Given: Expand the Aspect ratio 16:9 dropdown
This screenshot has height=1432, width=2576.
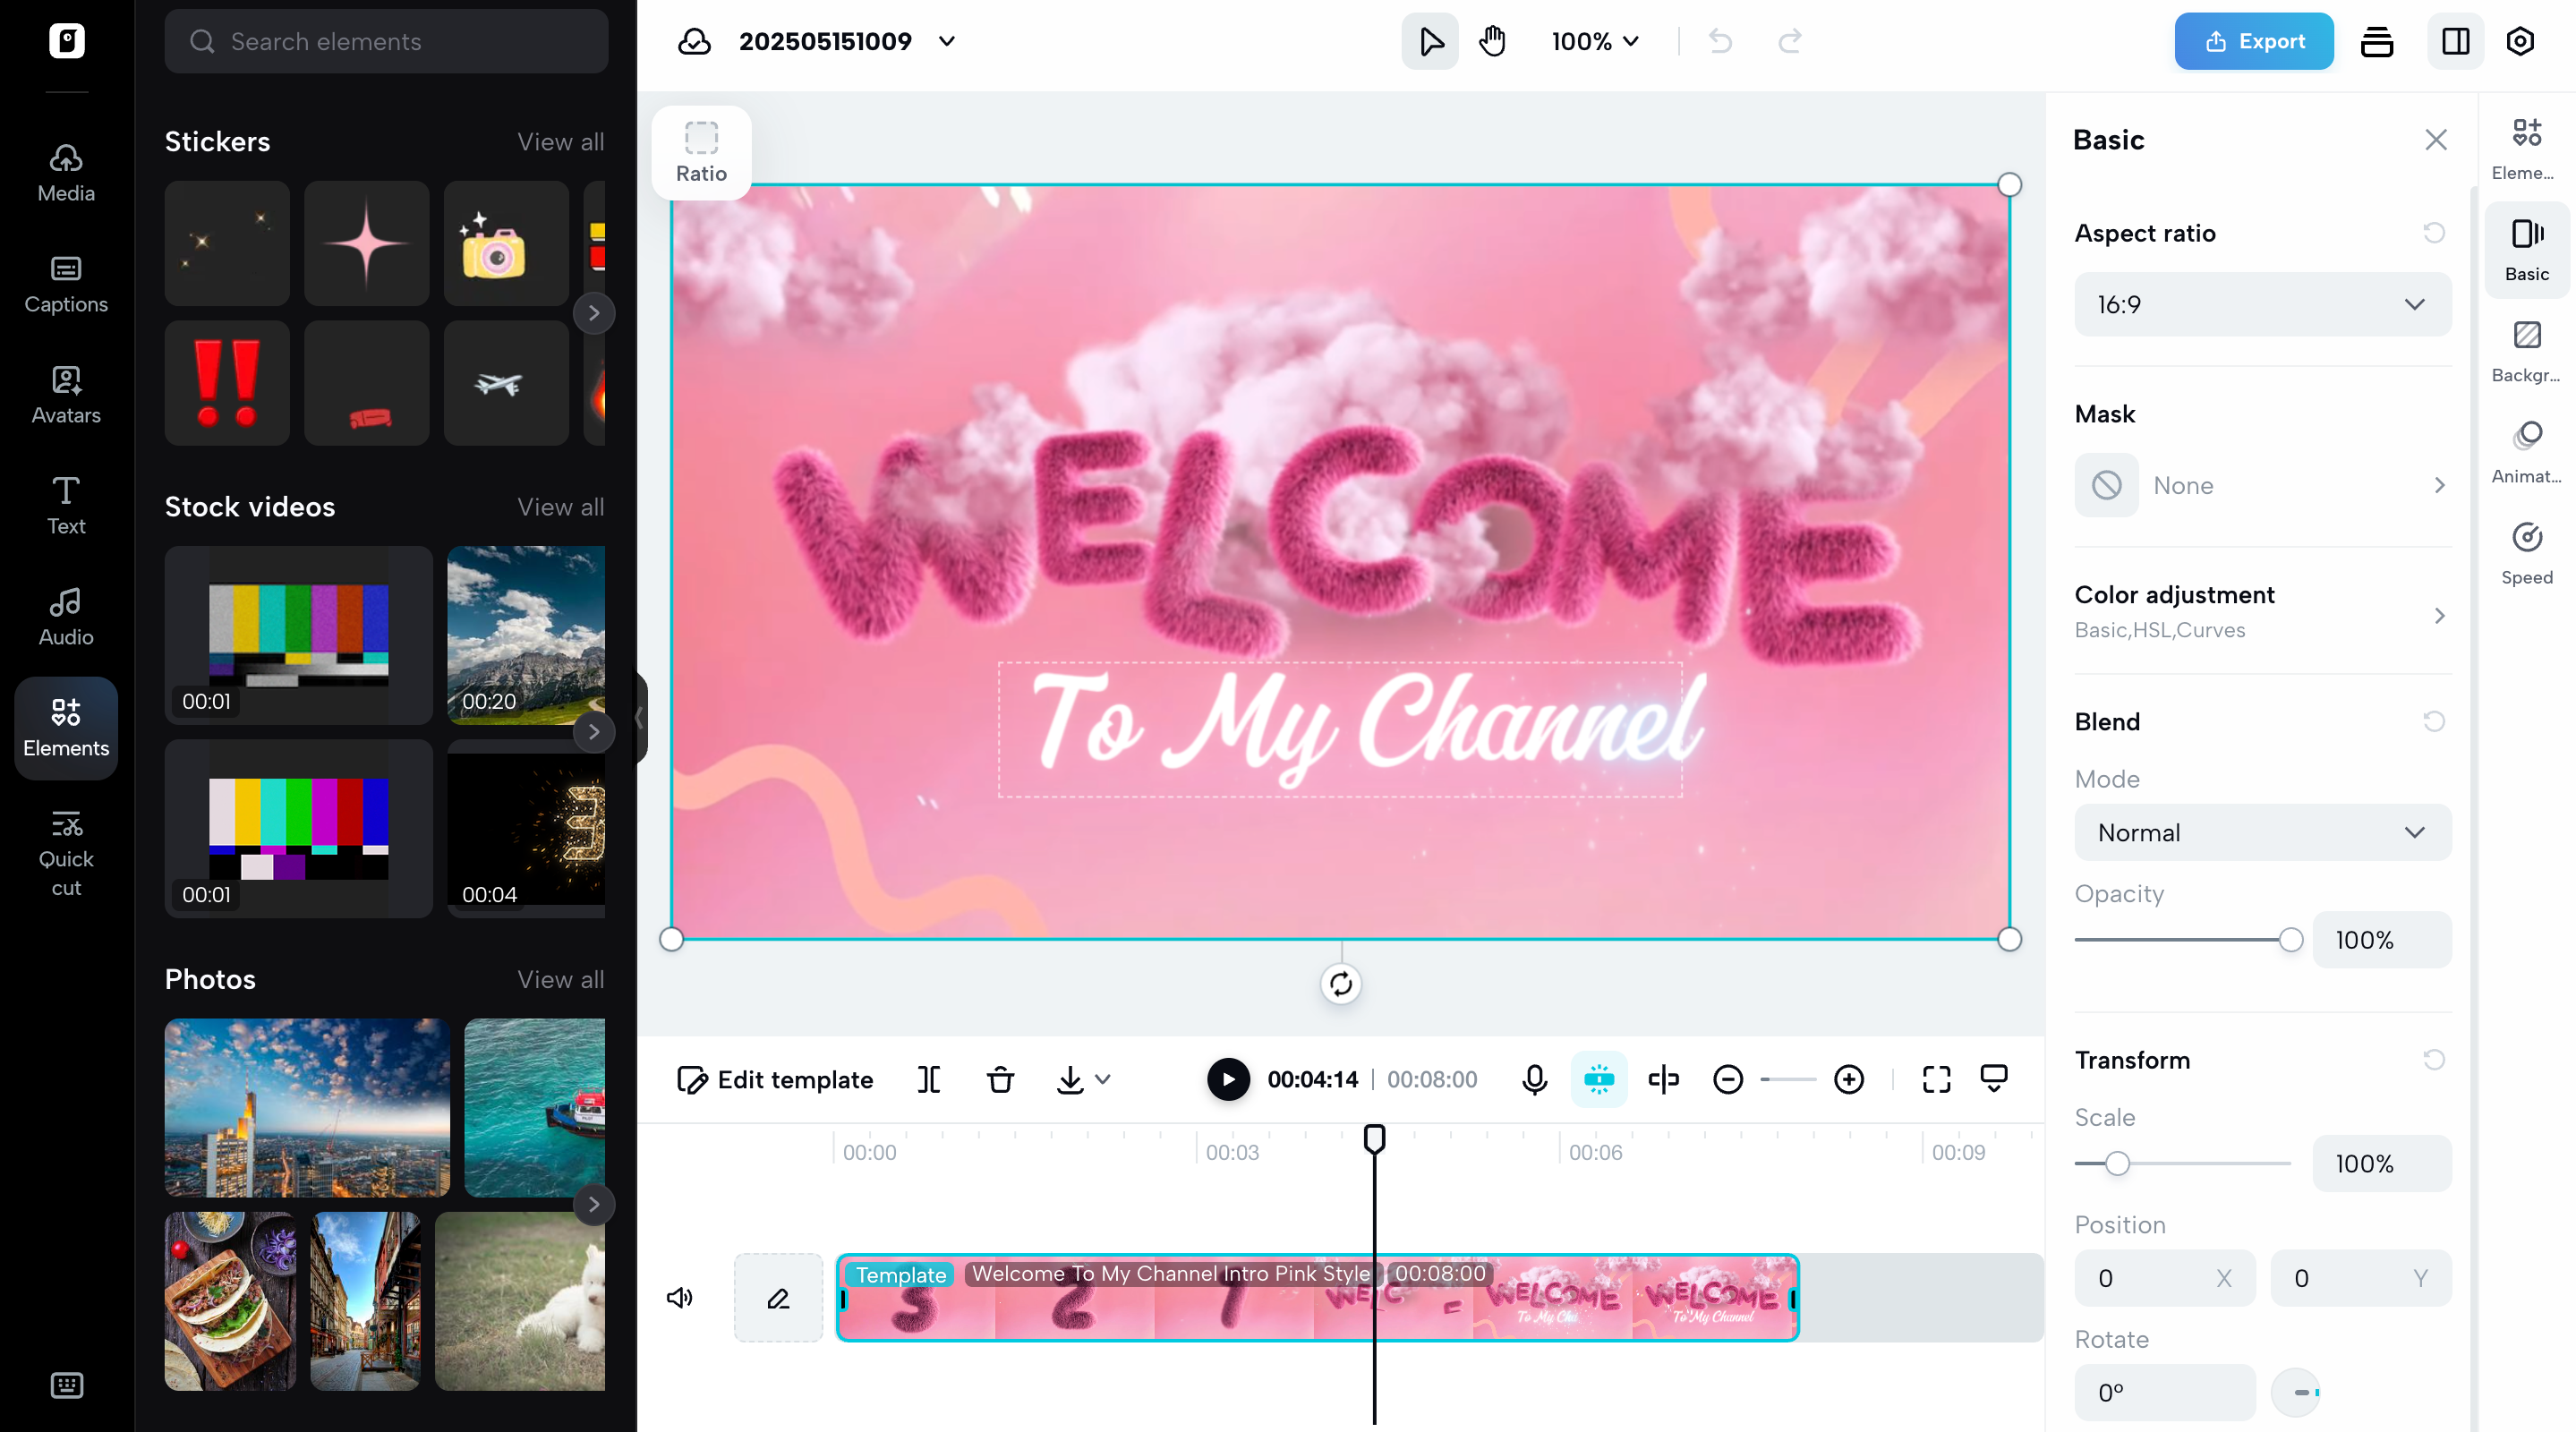Looking at the screenshot, I should (x=2262, y=304).
